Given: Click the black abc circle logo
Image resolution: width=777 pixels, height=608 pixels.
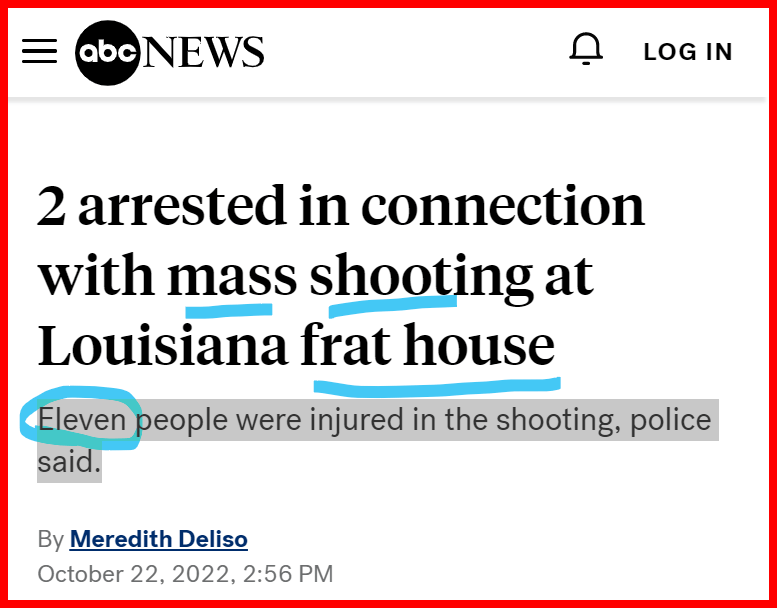Looking at the screenshot, I should click(x=108, y=51).
